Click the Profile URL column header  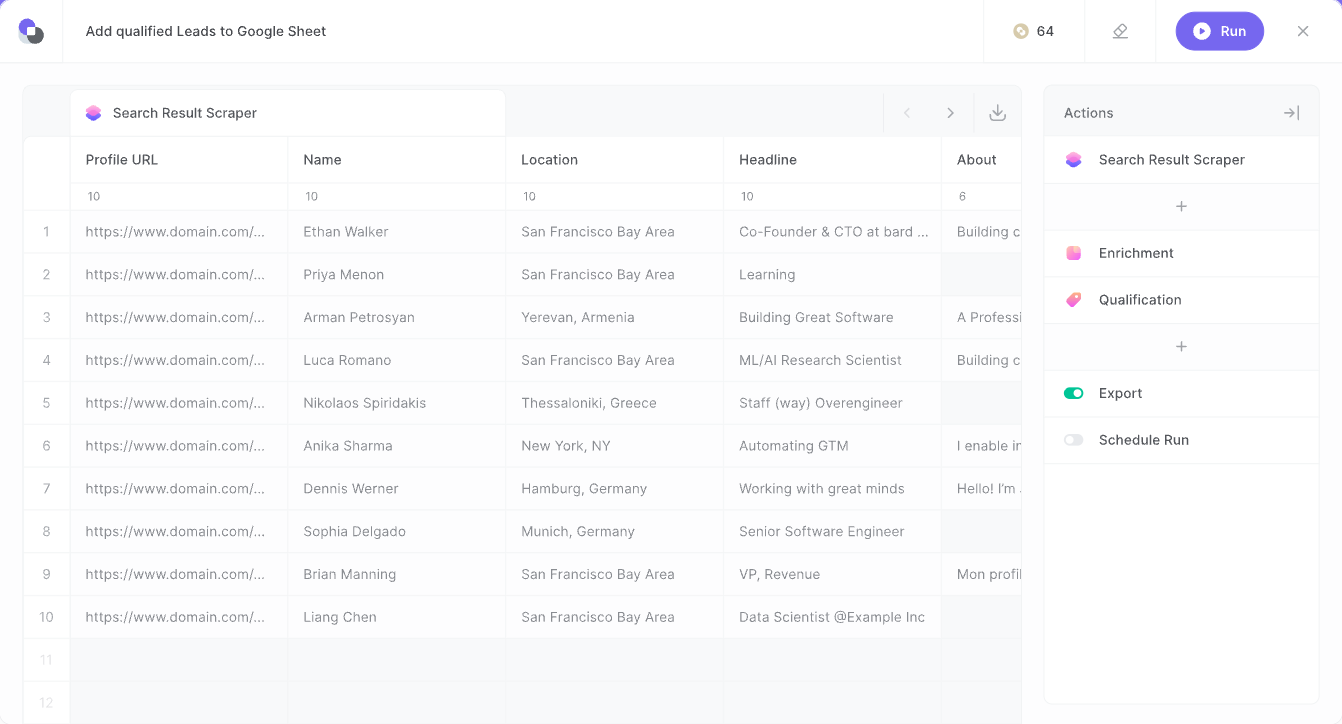[179, 160]
